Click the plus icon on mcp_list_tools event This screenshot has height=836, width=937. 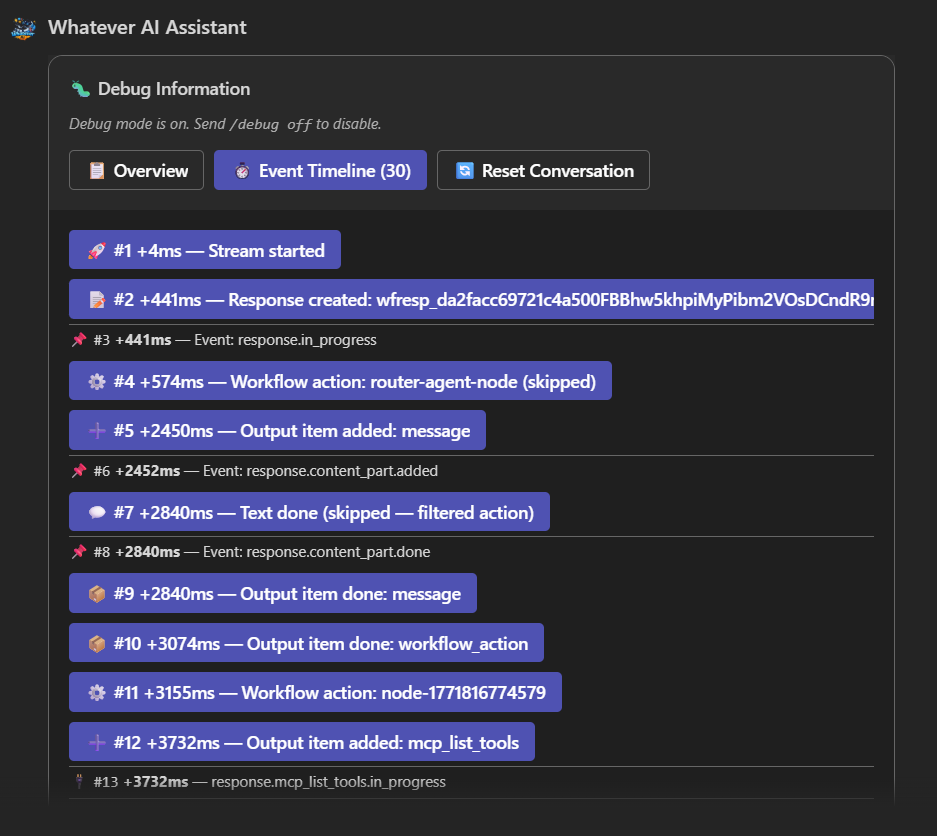coord(96,743)
